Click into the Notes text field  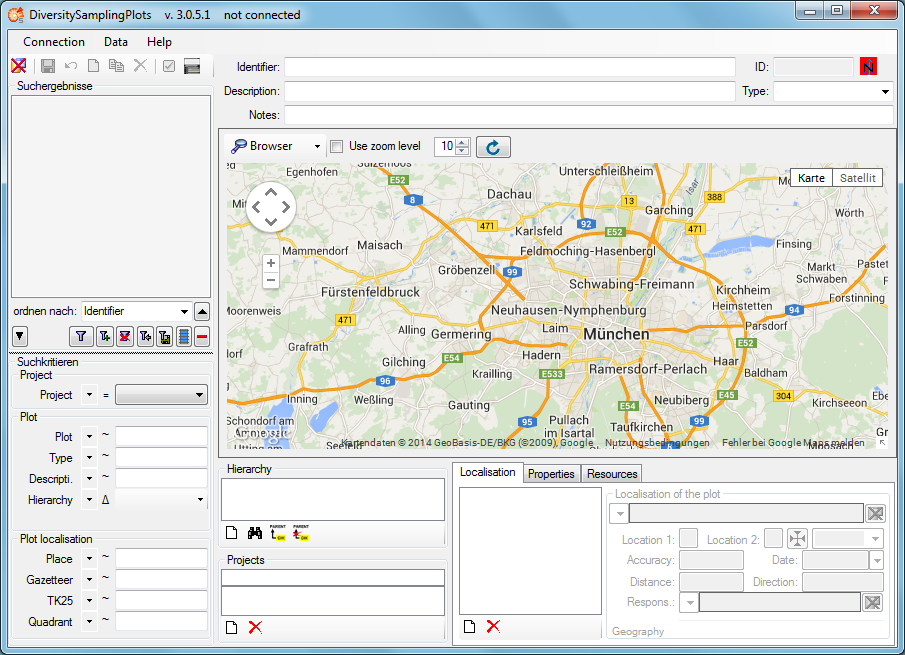(589, 115)
